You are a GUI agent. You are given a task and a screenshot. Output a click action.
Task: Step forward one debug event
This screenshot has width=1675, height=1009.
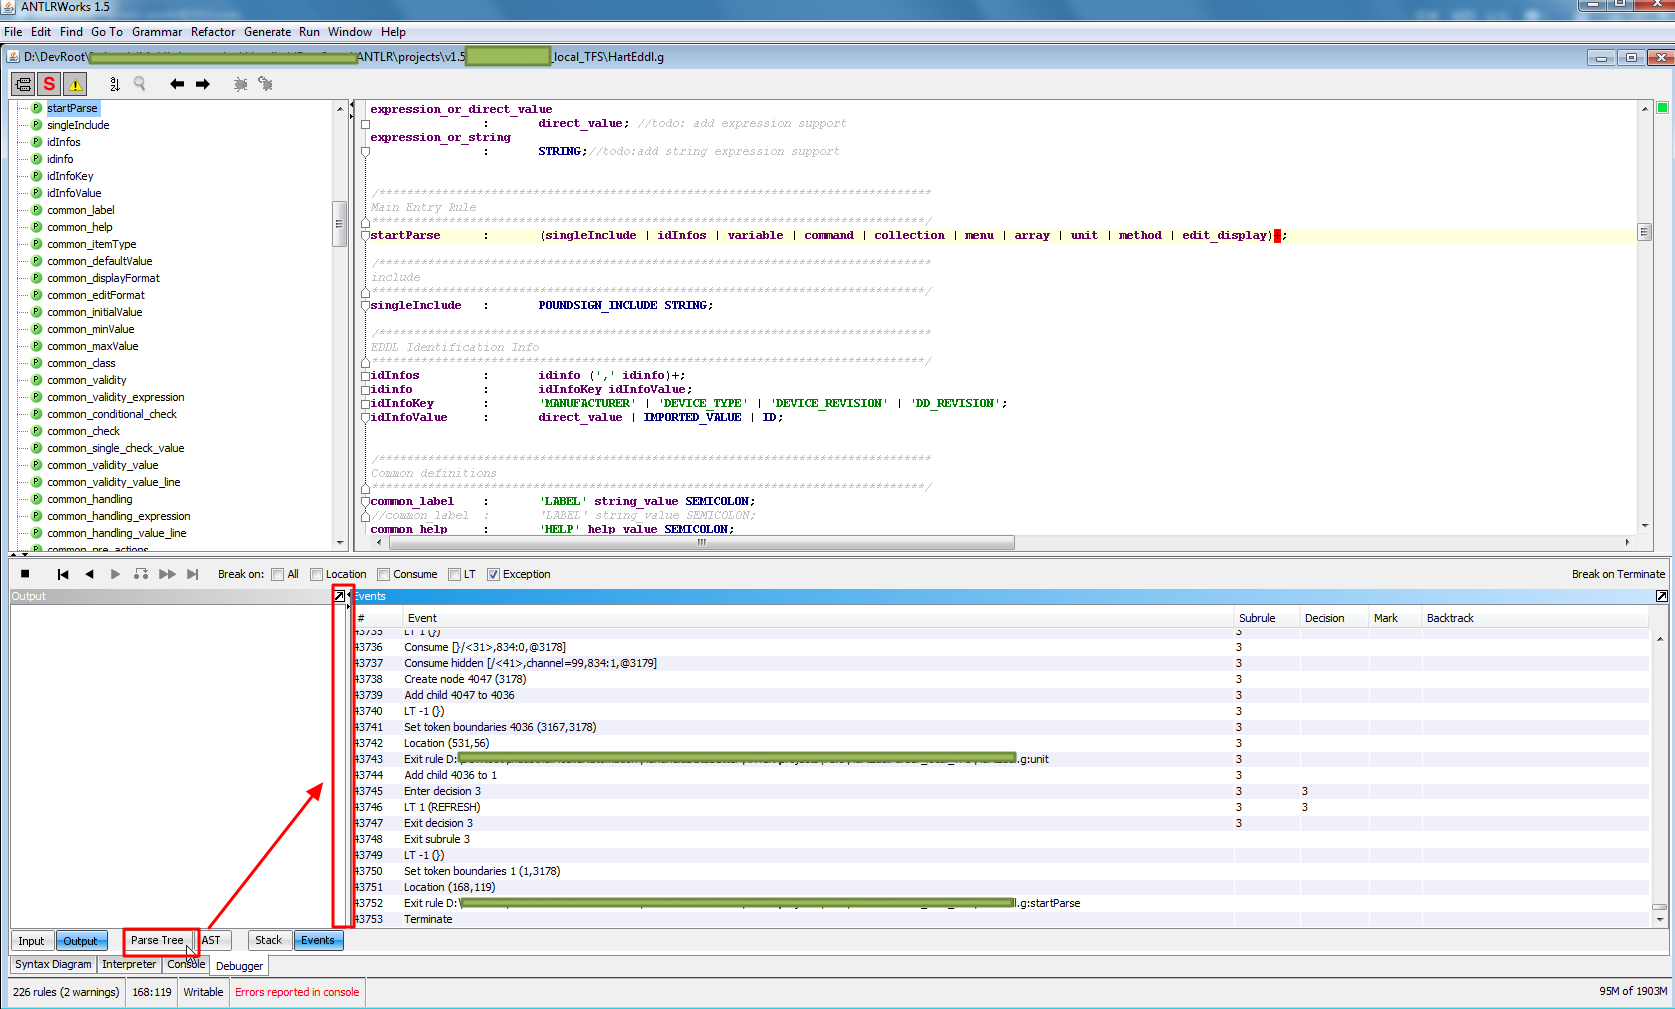(115, 574)
